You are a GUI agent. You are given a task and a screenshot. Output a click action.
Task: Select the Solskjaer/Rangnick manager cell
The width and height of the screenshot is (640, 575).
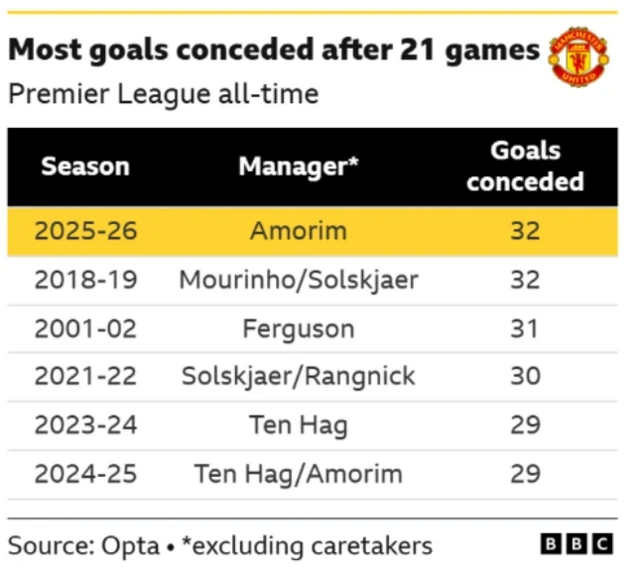click(x=298, y=376)
